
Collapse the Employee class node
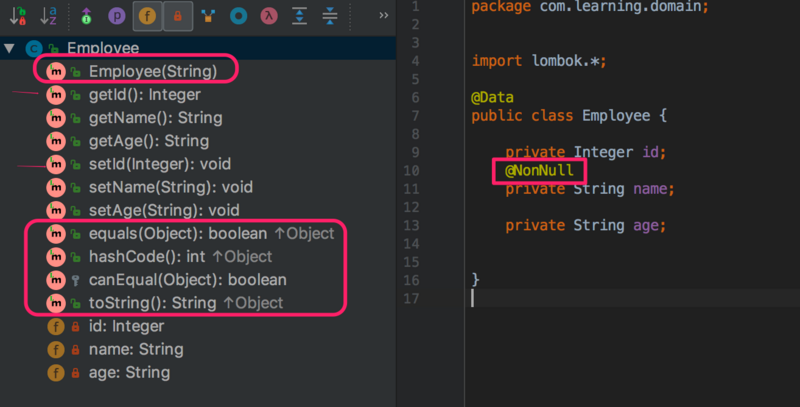click(9, 48)
